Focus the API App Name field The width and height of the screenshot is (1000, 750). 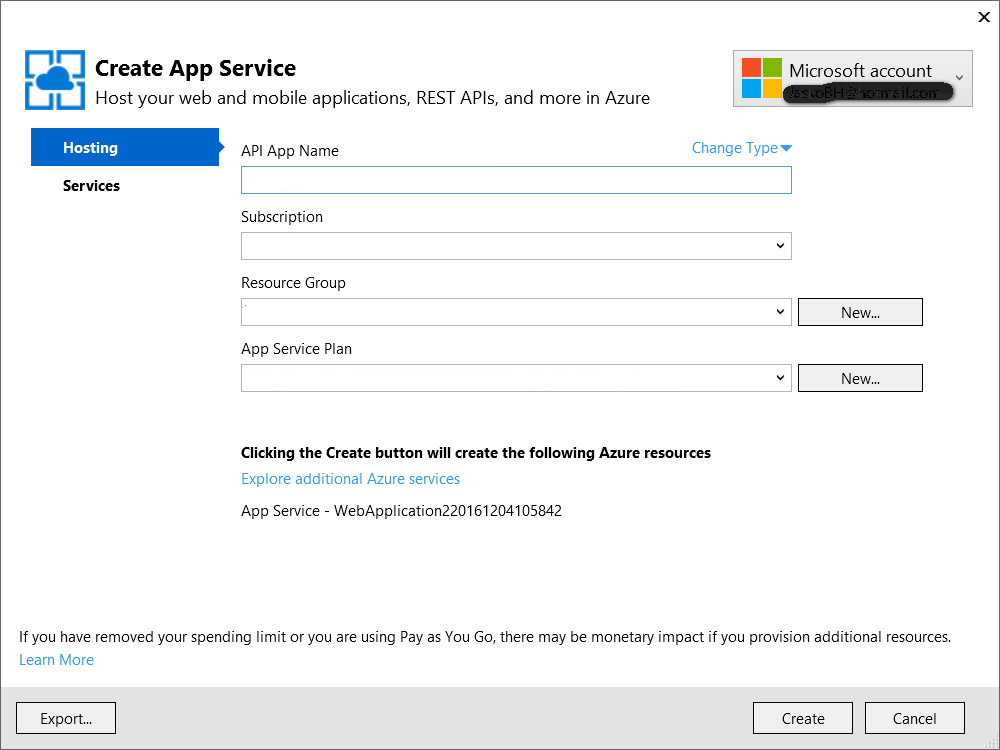click(516, 180)
